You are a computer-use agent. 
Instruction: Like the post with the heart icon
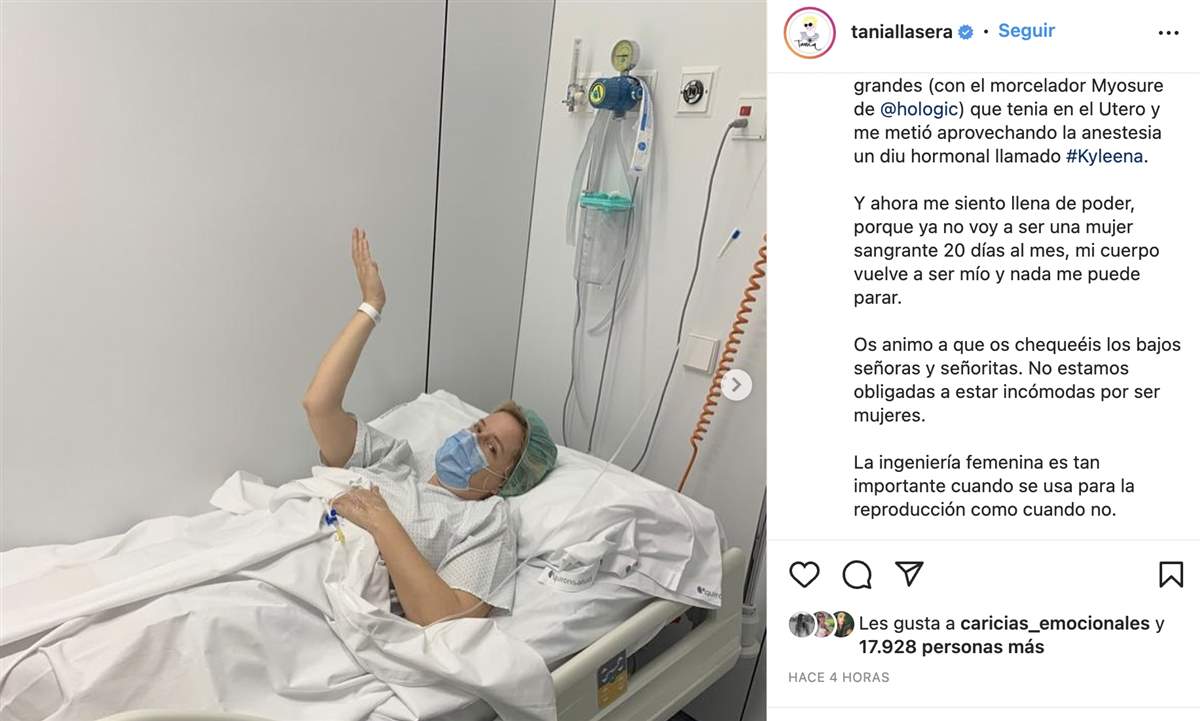[x=804, y=574]
